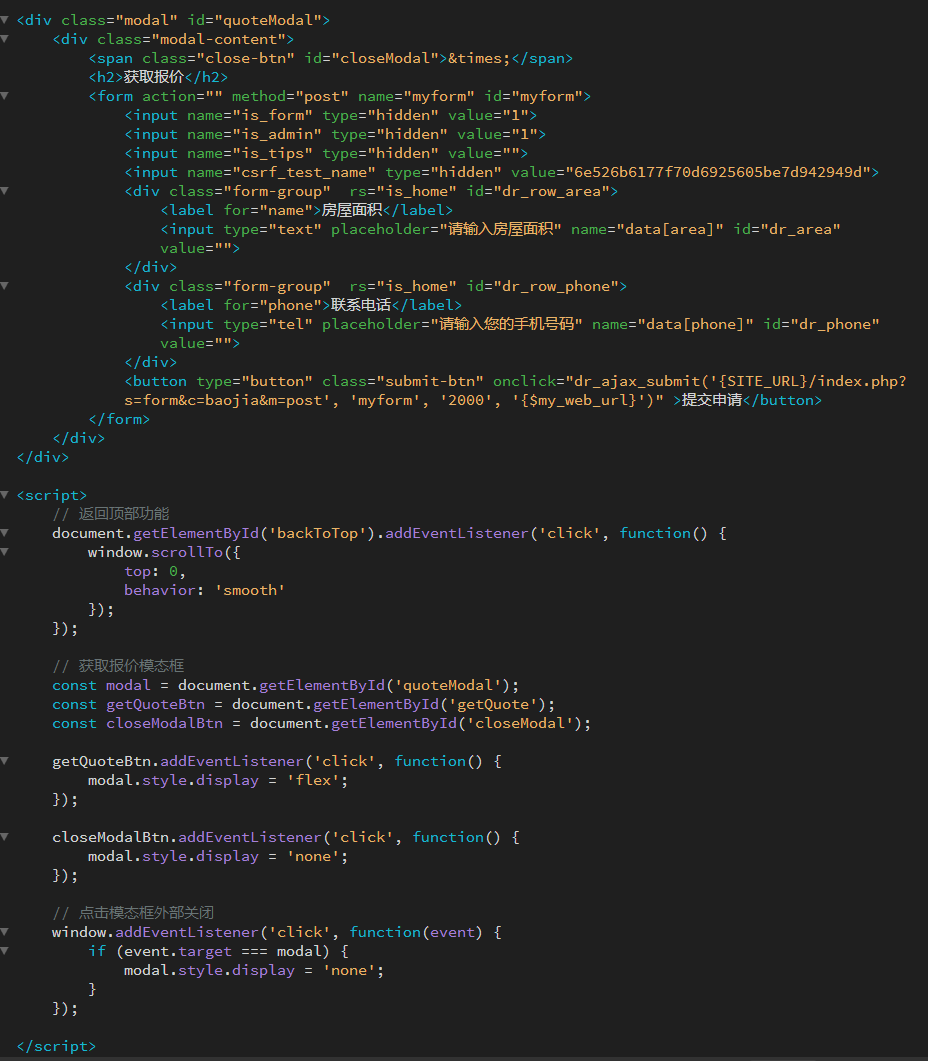Collapse the modal-content div fold arrow
928x1061 pixels.
pyautogui.click(x=4, y=39)
